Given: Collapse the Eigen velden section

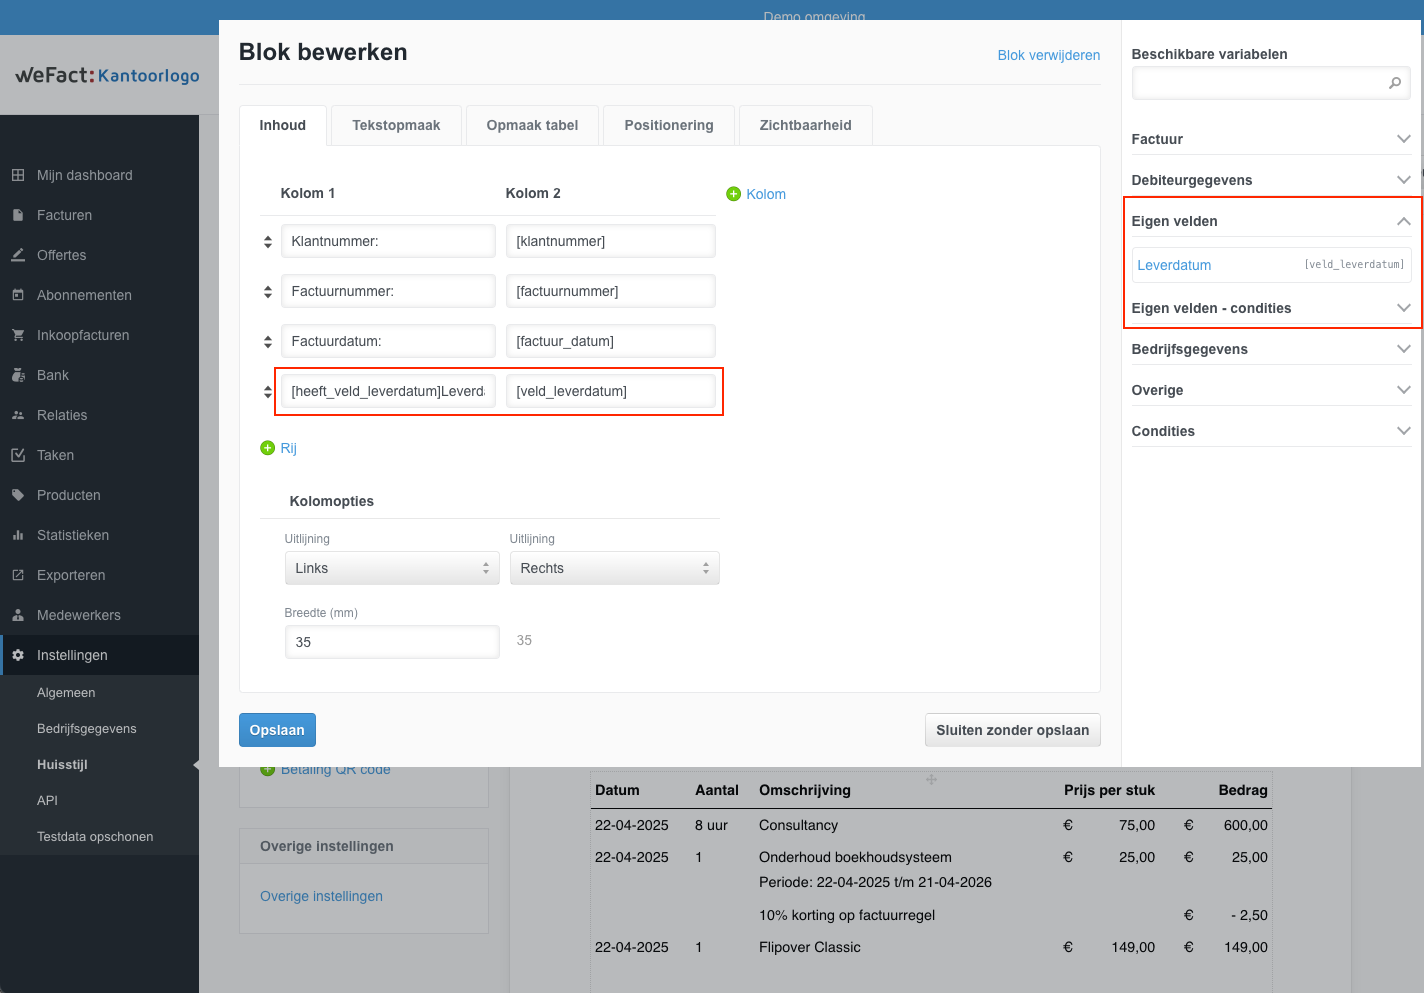Looking at the screenshot, I should click(1403, 221).
